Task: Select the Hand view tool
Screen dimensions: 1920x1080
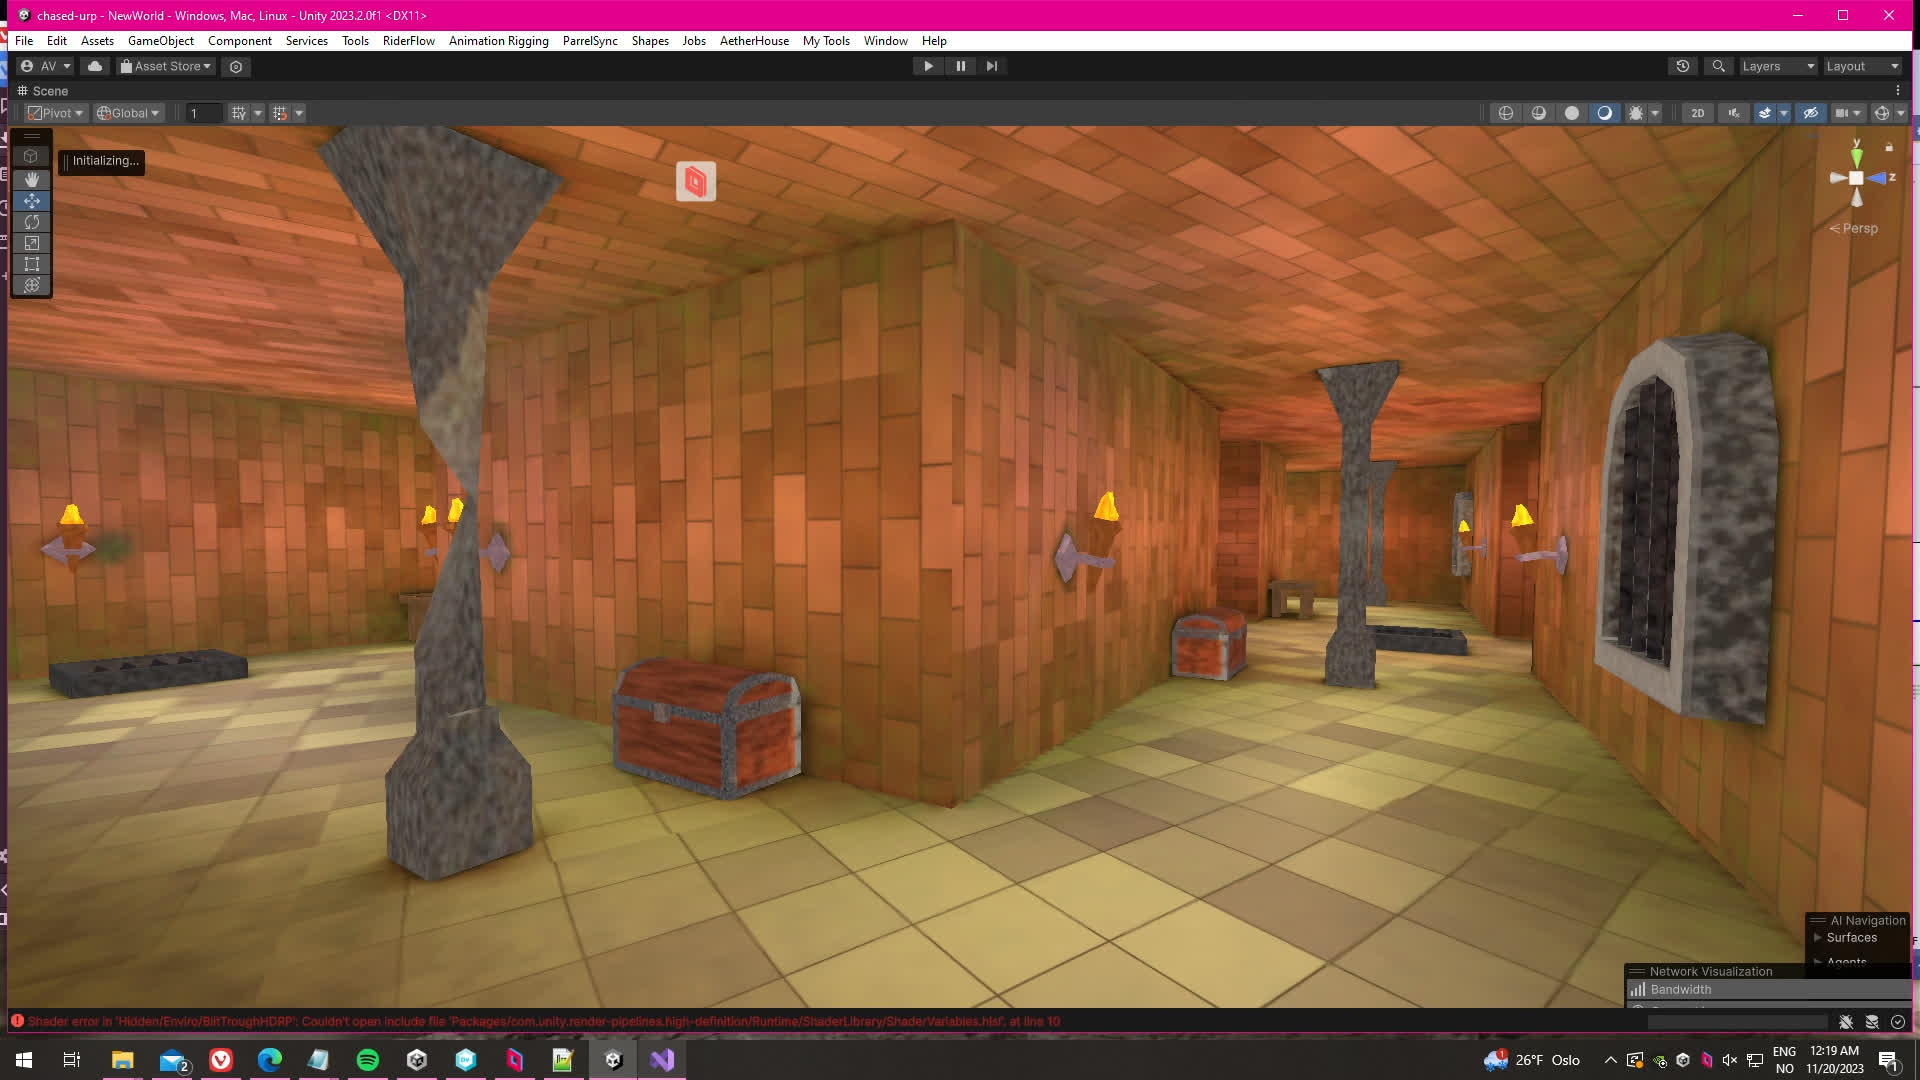Action: pyautogui.click(x=31, y=179)
